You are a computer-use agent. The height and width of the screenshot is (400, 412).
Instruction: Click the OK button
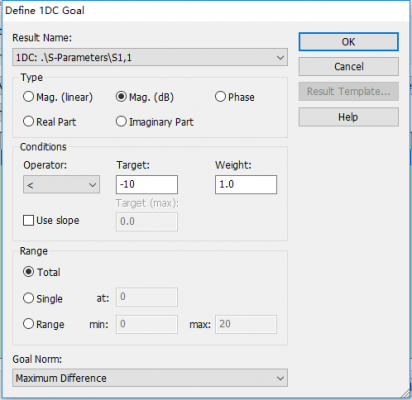348,42
